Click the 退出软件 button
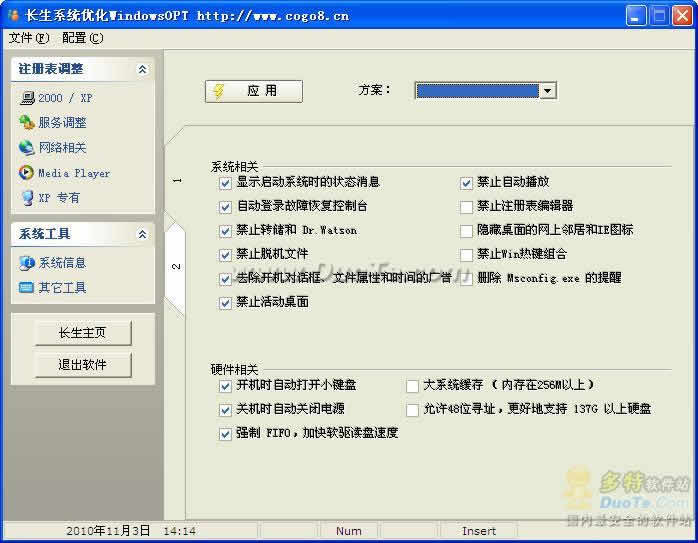This screenshot has width=698, height=543. tap(83, 365)
